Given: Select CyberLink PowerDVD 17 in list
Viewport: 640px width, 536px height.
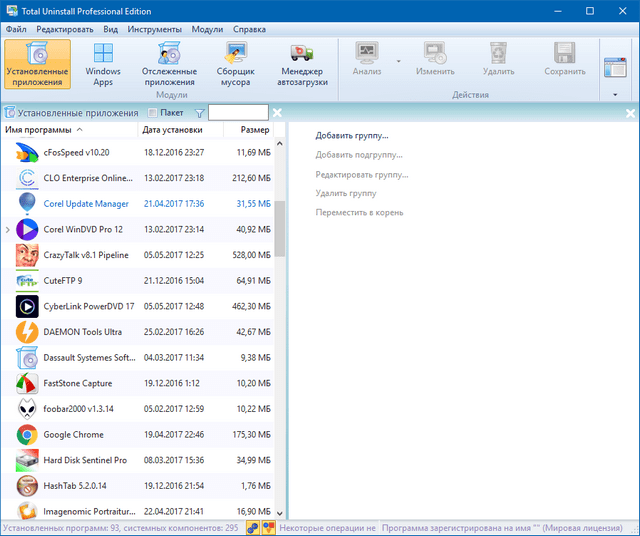Looking at the screenshot, I should (x=89, y=306).
